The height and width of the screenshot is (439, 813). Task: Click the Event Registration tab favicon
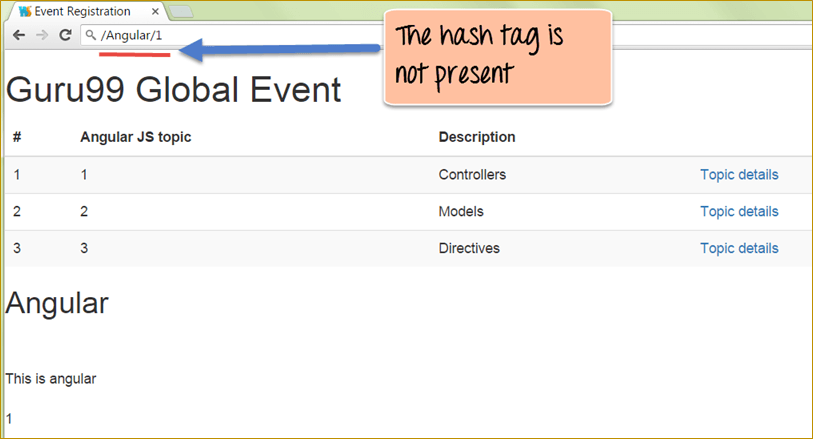[24, 12]
